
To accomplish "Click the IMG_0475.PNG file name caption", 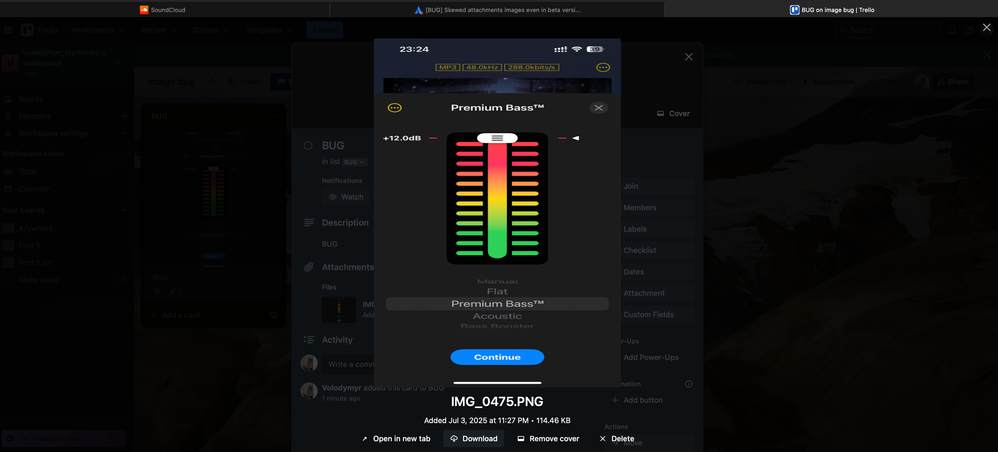I will point(497,402).
